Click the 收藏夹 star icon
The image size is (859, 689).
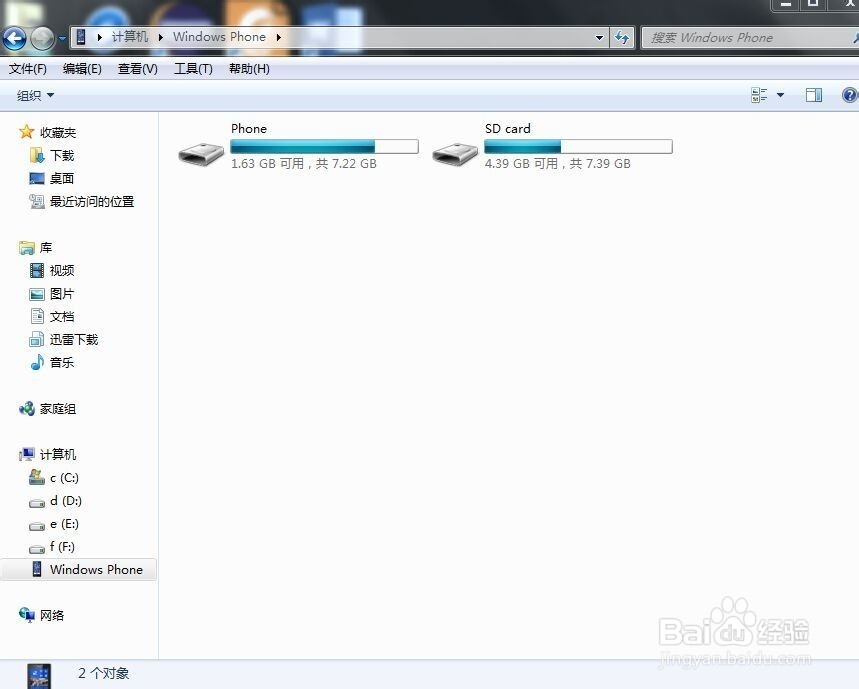point(26,131)
